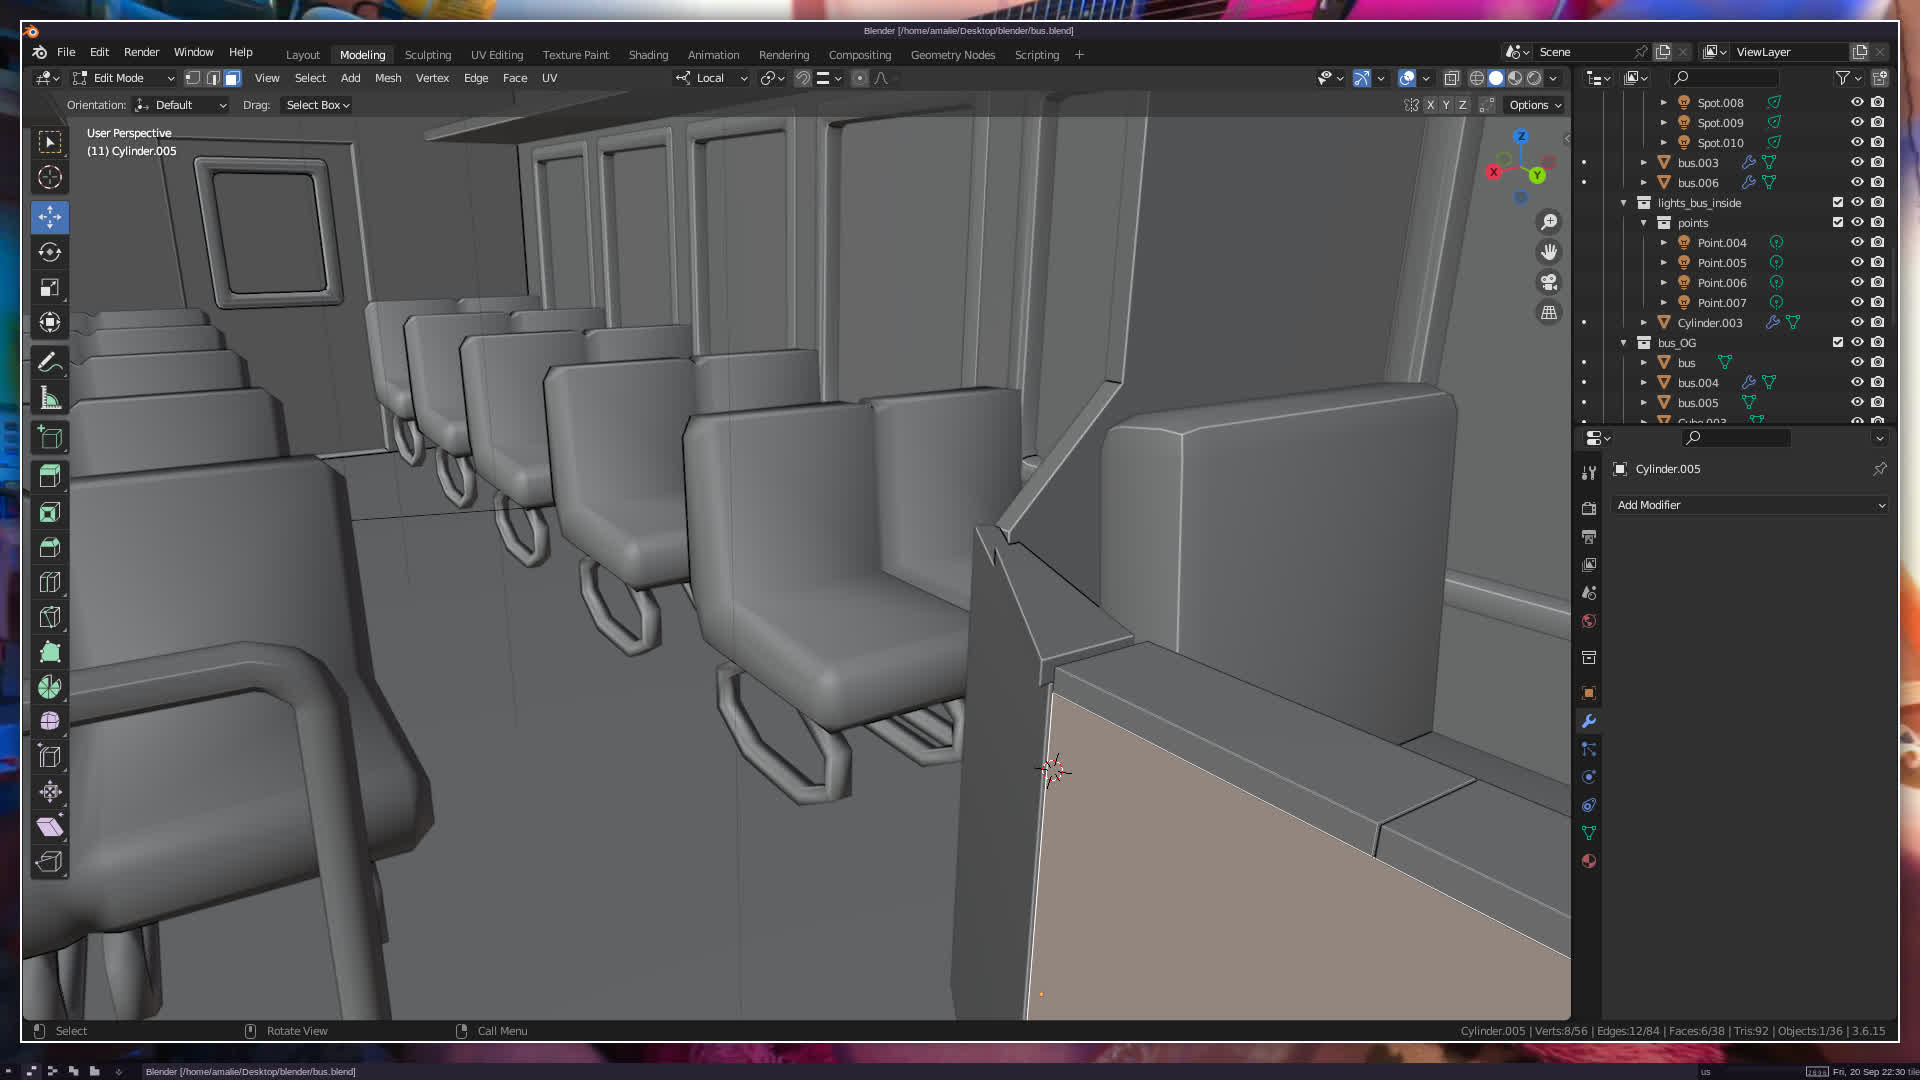Switch to the Sculpting workspace tab

(x=427, y=55)
